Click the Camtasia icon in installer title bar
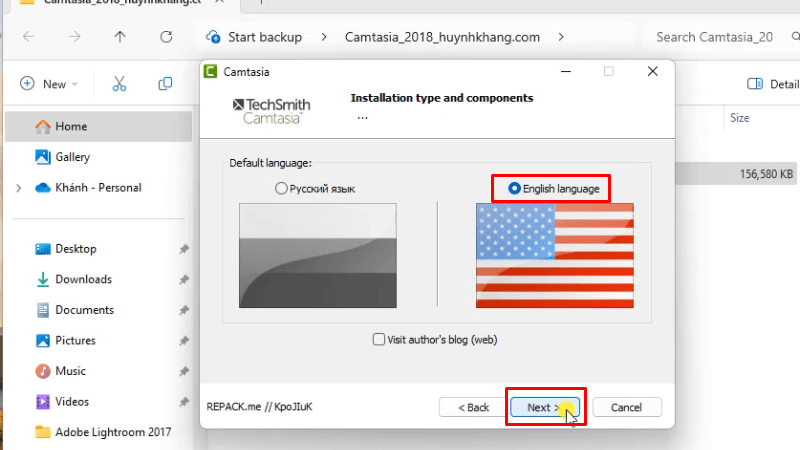 (x=211, y=72)
